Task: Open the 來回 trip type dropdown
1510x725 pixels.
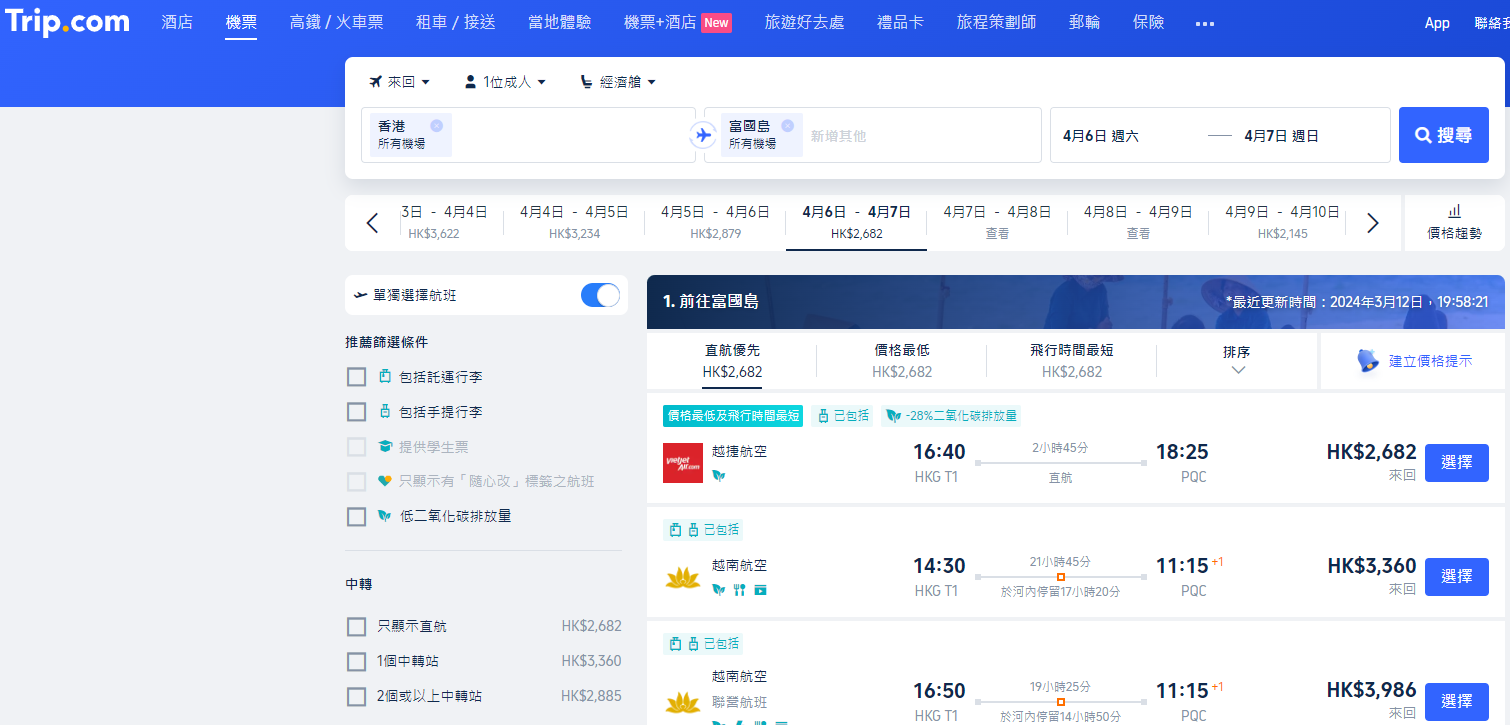Action: coord(399,82)
